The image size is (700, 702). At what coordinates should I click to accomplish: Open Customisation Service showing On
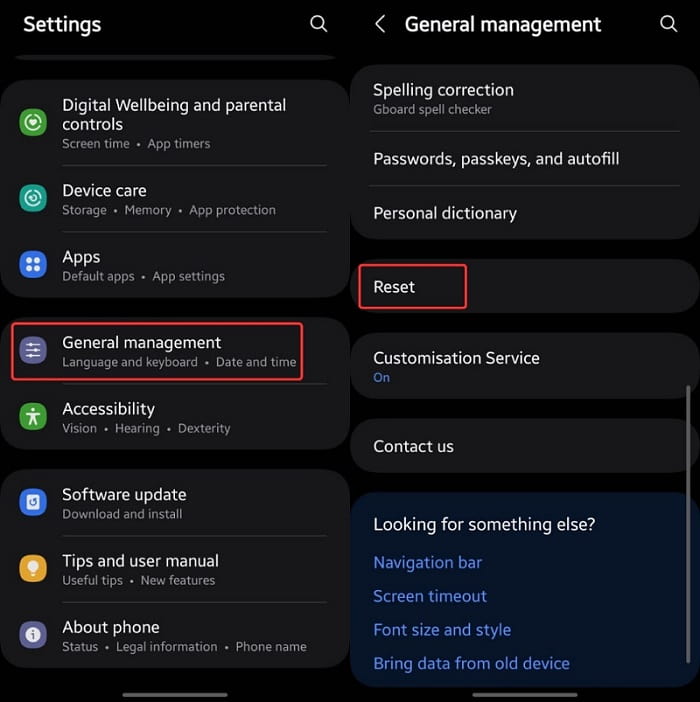point(525,366)
